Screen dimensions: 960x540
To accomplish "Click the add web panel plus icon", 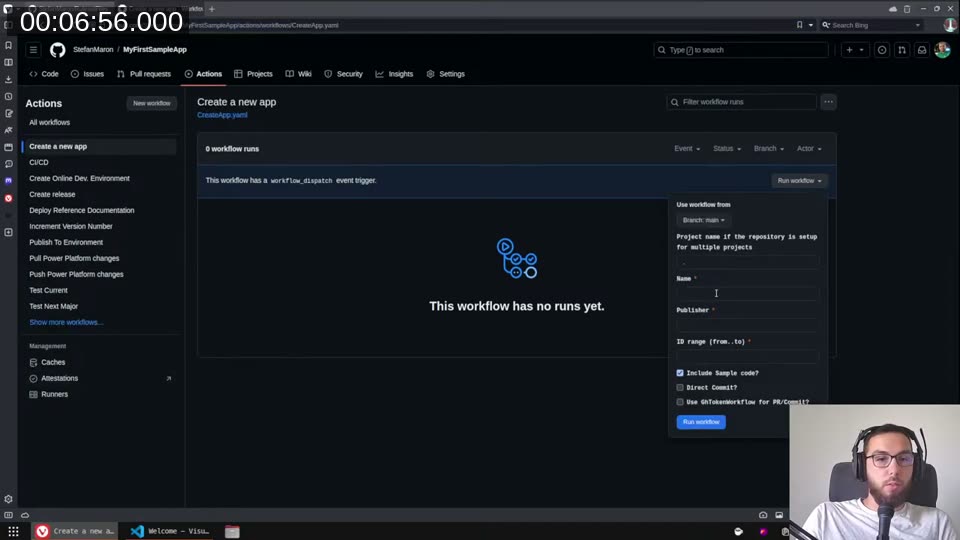I will point(9,233).
